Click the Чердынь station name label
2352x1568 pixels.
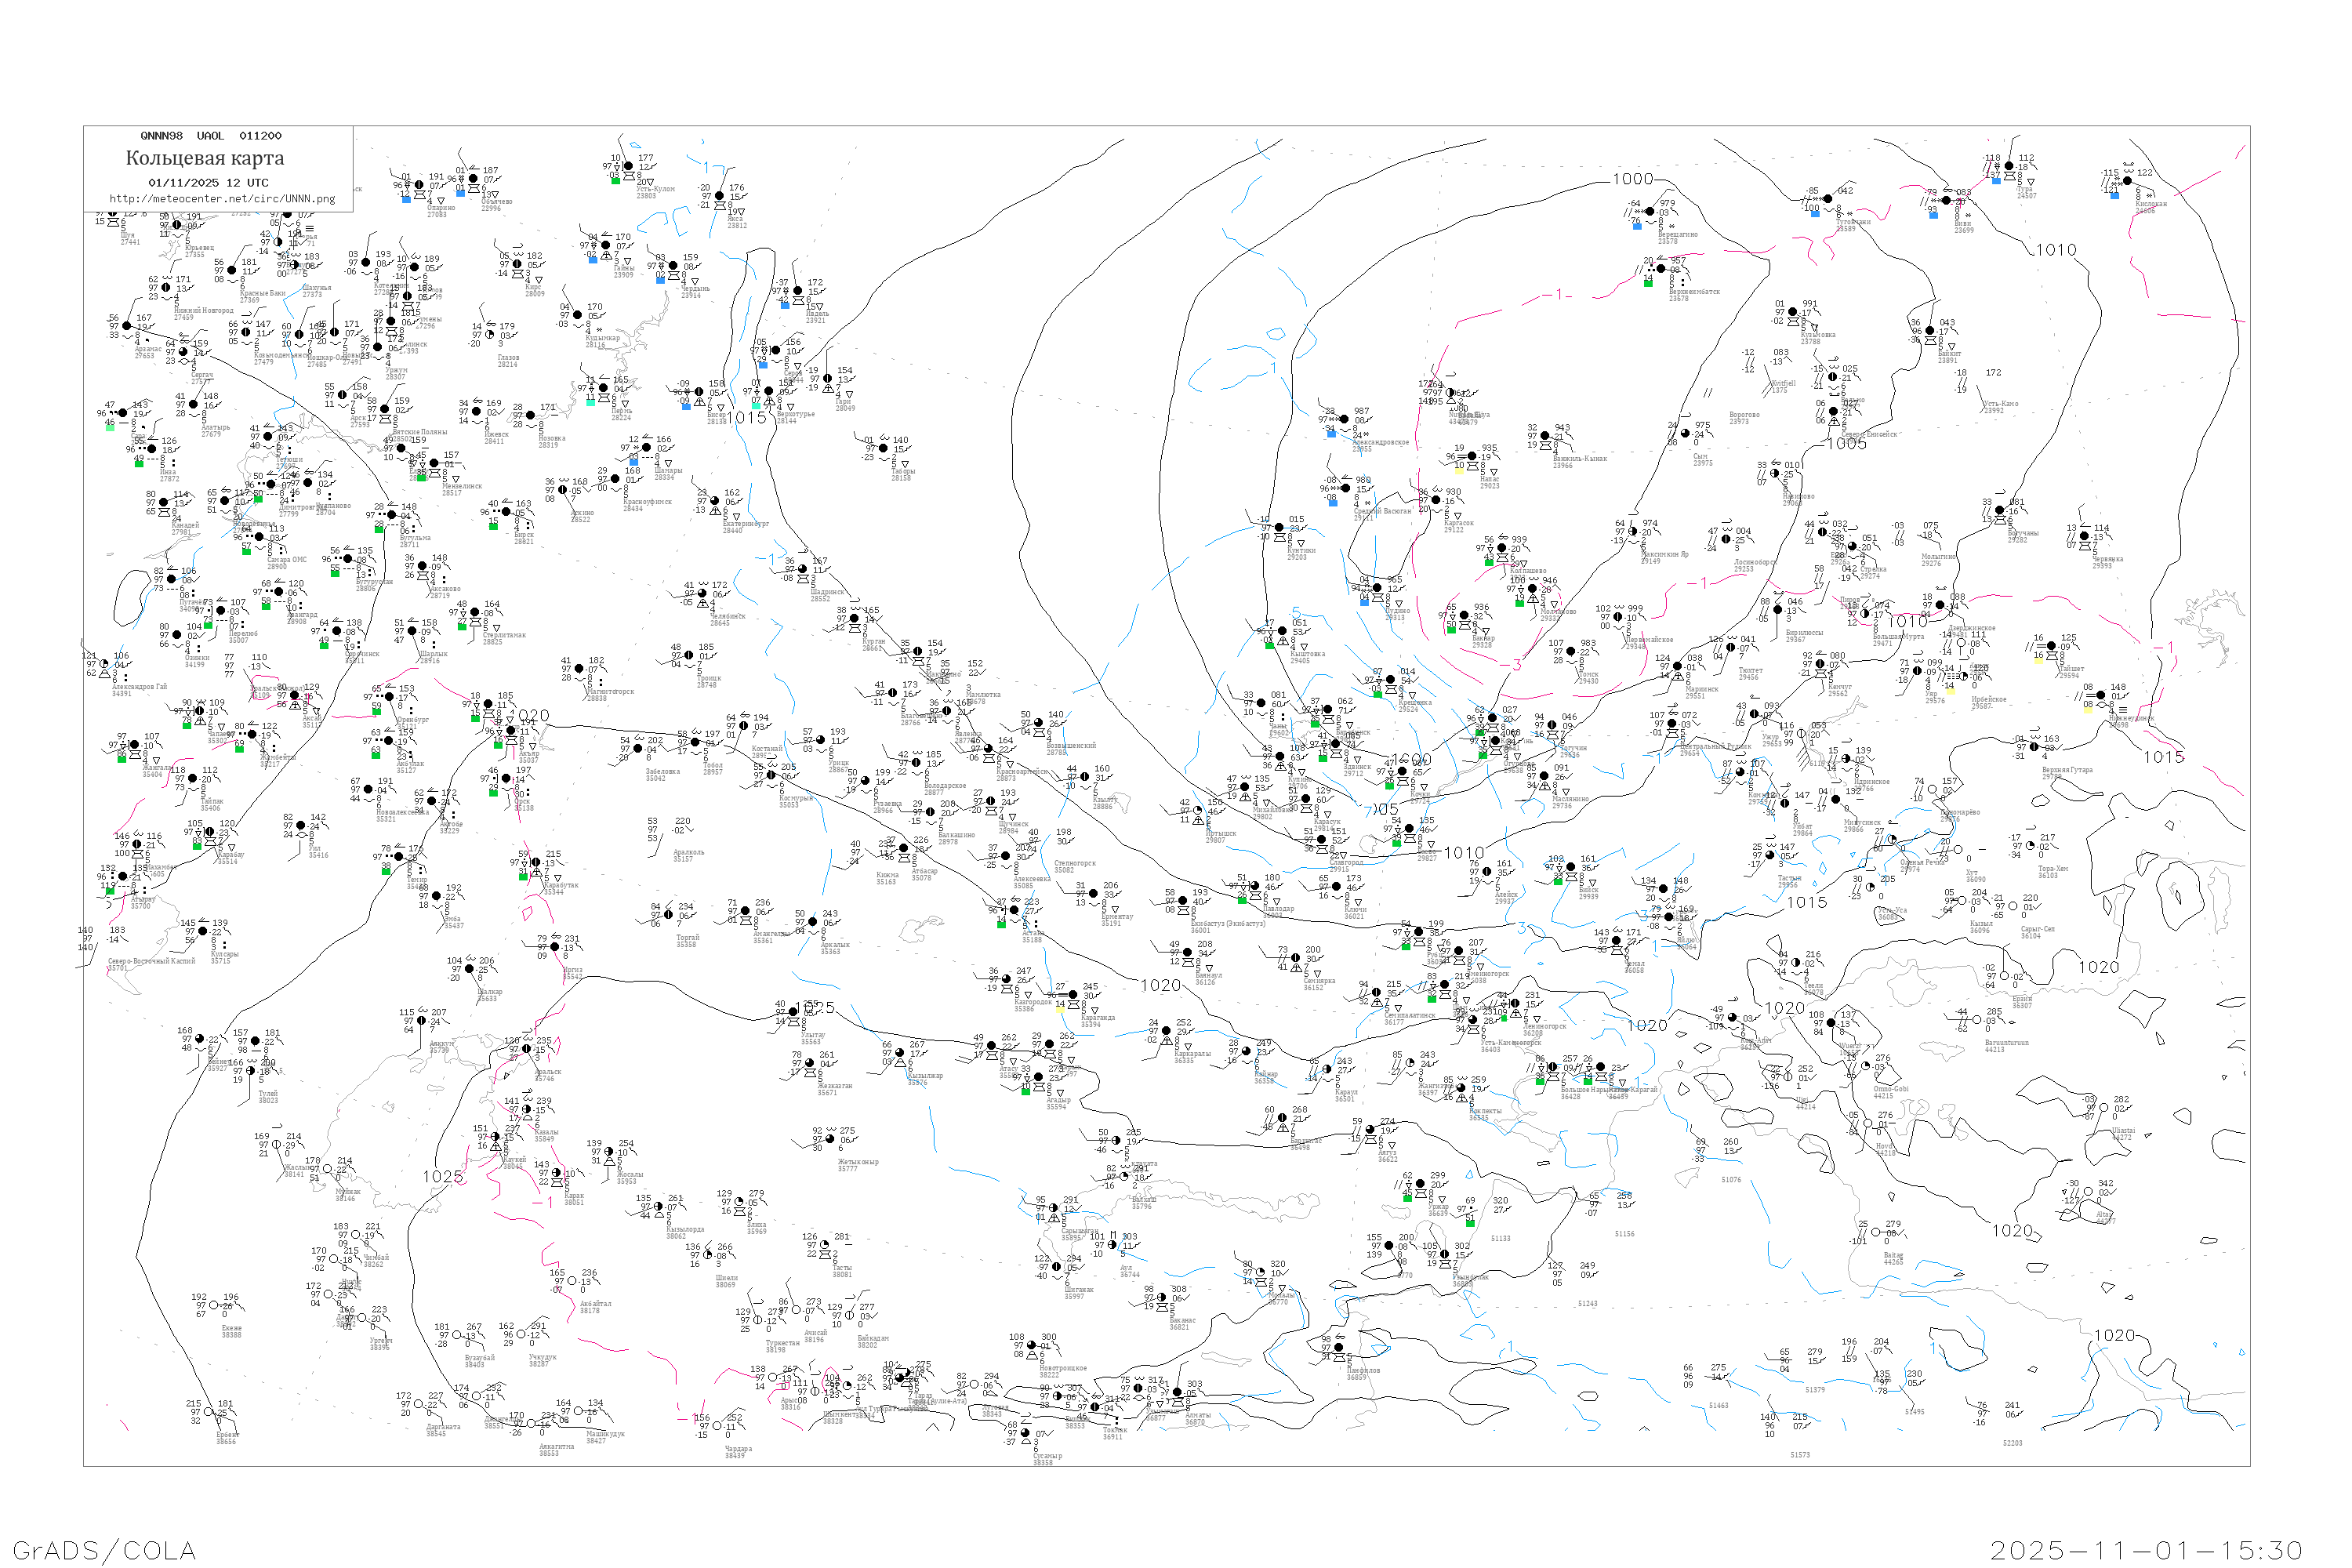coord(695,289)
